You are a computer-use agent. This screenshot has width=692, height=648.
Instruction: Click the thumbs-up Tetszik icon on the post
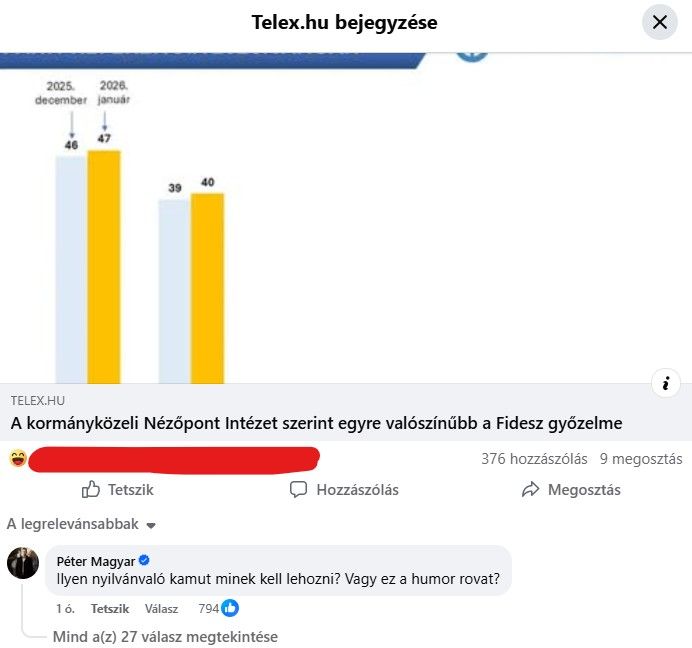tap(91, 490)
